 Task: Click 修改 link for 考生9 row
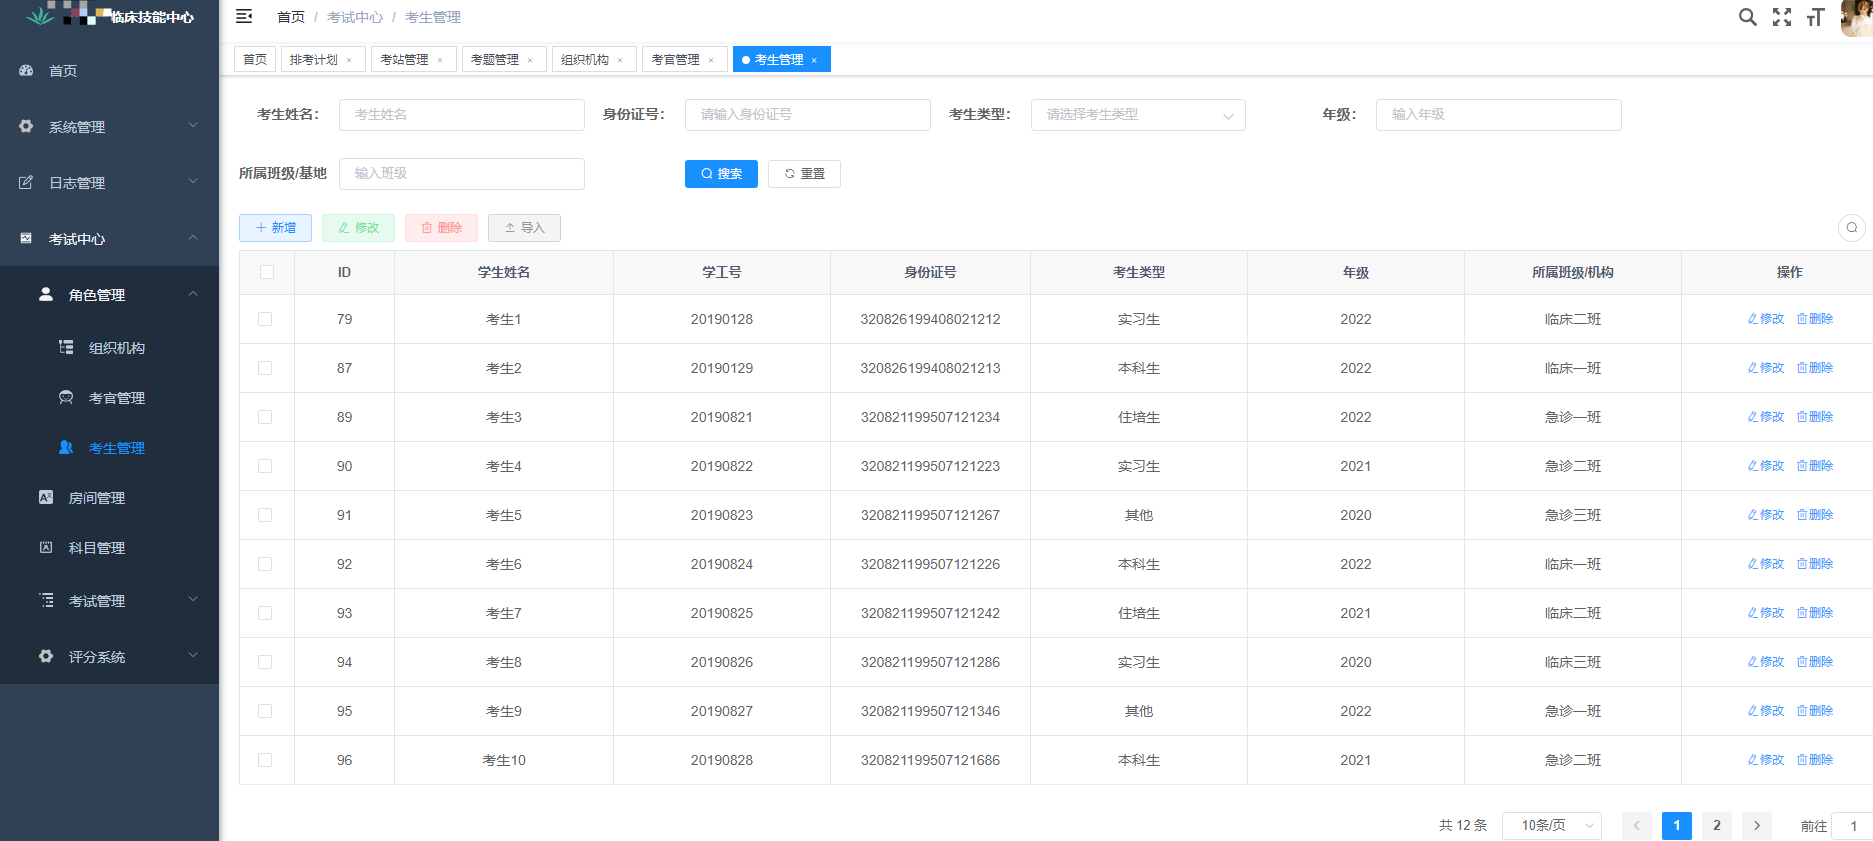(x=1766, y=711)
